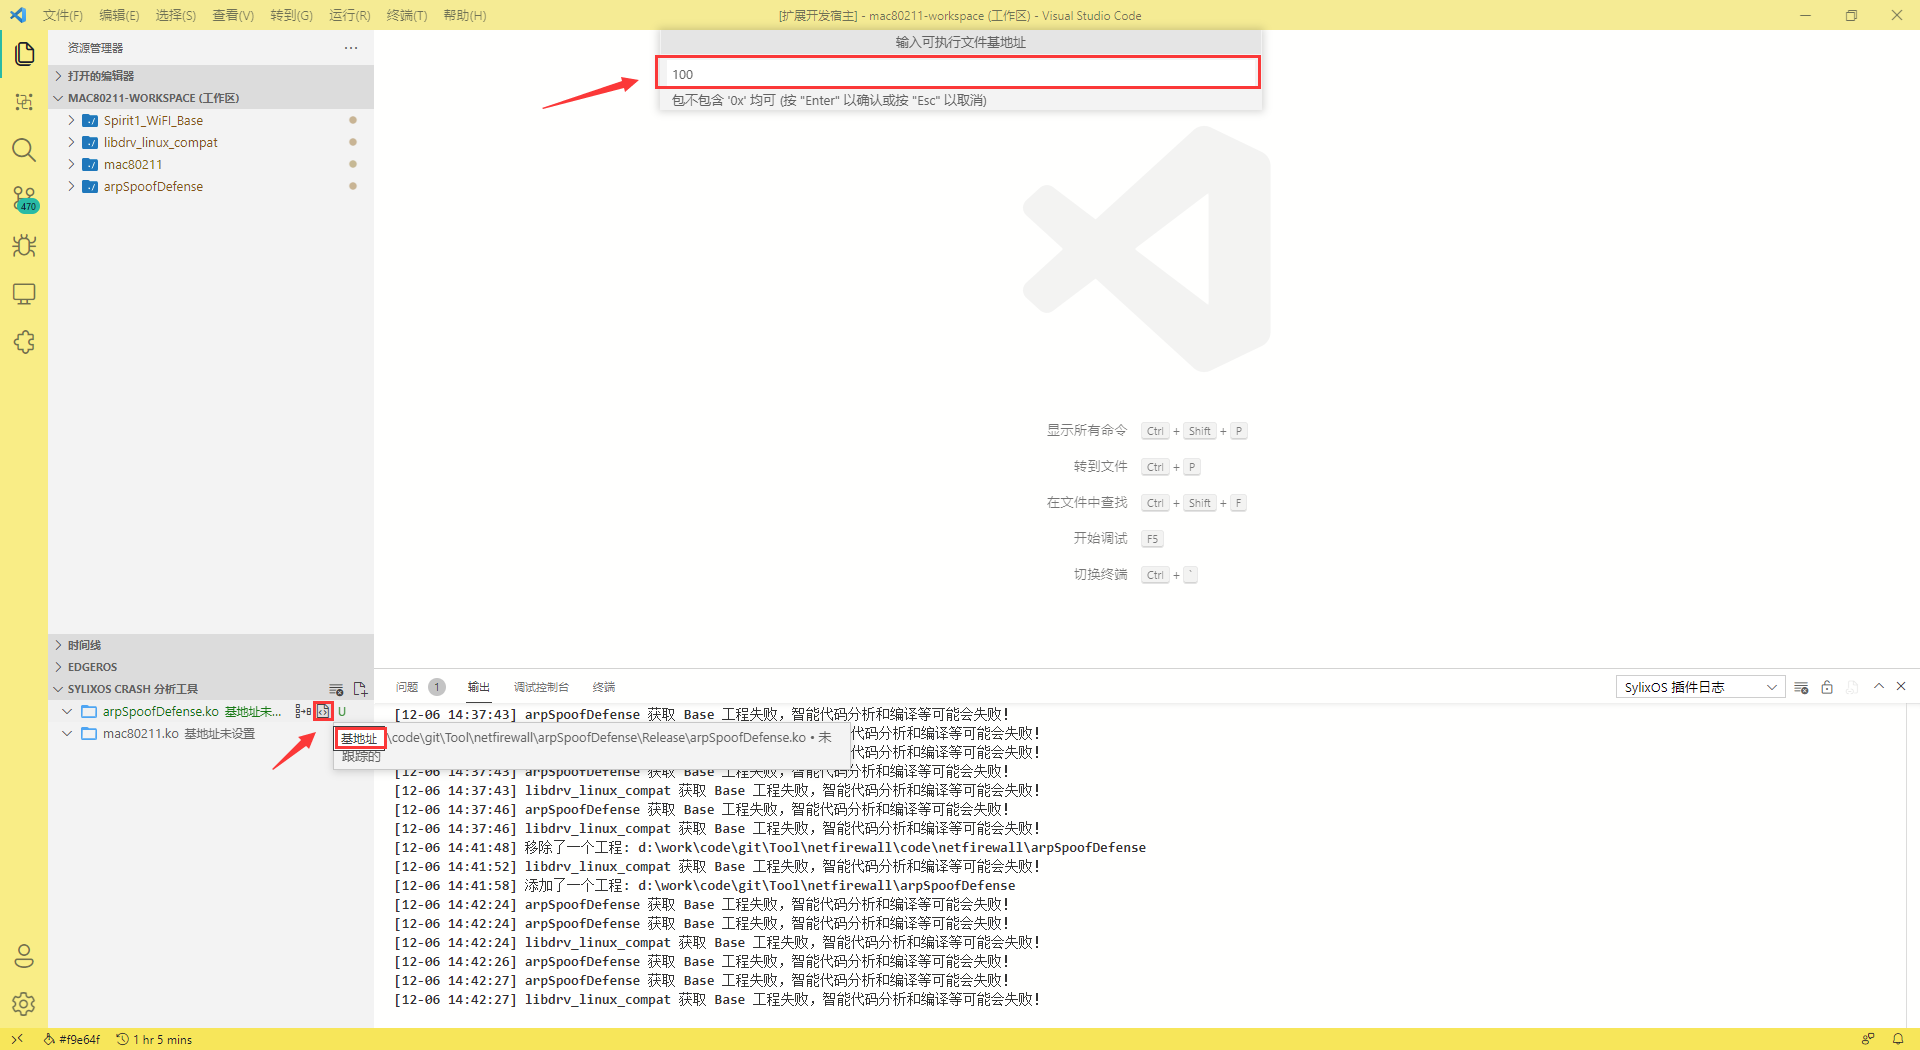1920x1050 pixels.
Task: Open the Extensions puzzle-piece icon
Action: (x=24, y=342)
